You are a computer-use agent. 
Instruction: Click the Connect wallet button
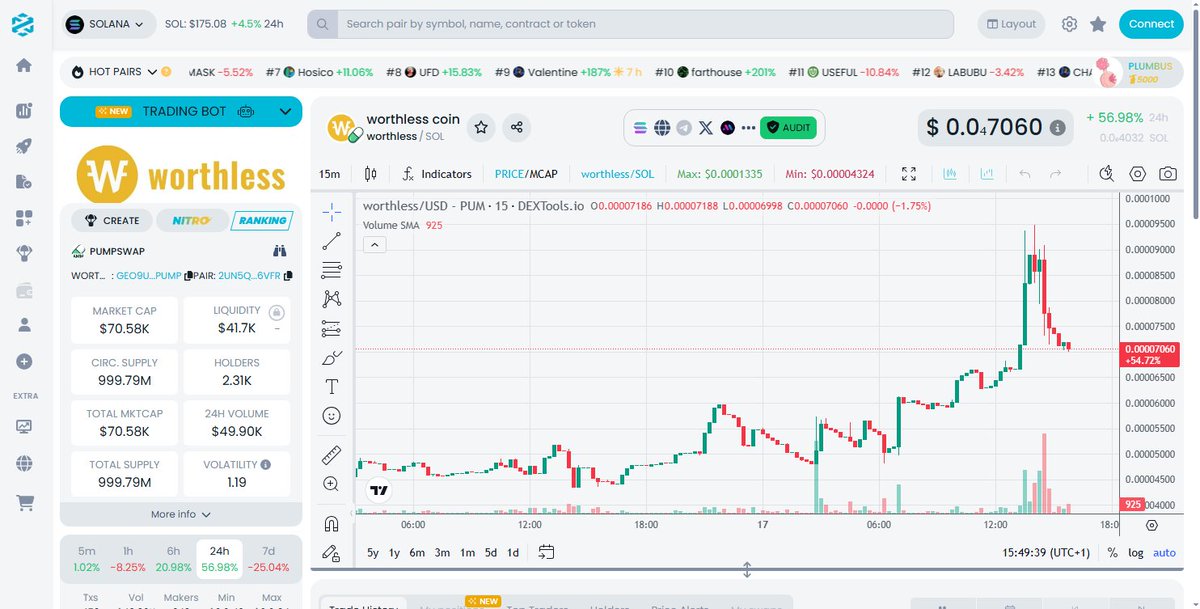point(1151,24)
